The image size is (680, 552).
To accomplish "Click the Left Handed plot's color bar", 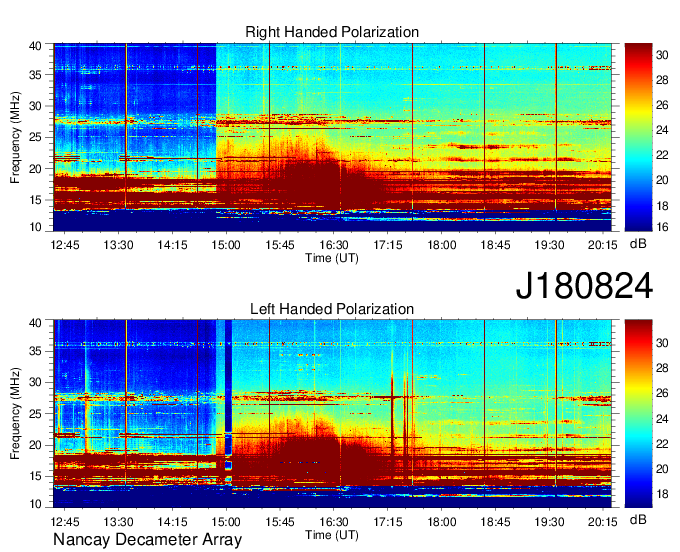I will pos(638,414).
